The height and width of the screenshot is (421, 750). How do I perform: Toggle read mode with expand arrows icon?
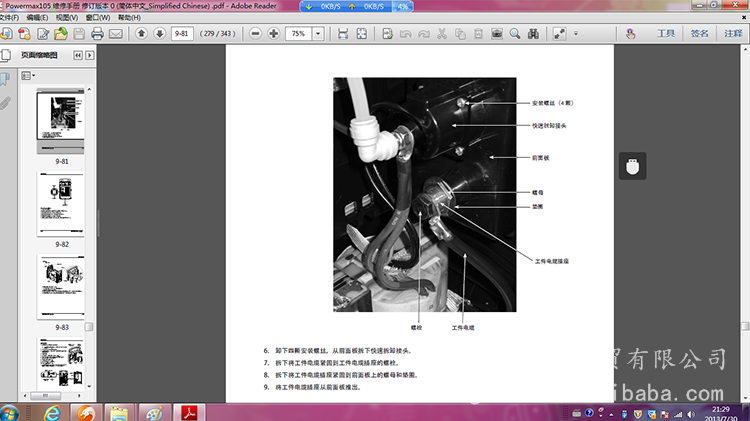click(559, 34)
